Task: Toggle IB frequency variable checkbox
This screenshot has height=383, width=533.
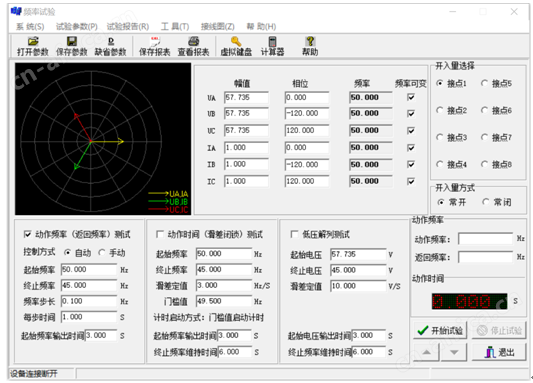Action: pos(411,164)
